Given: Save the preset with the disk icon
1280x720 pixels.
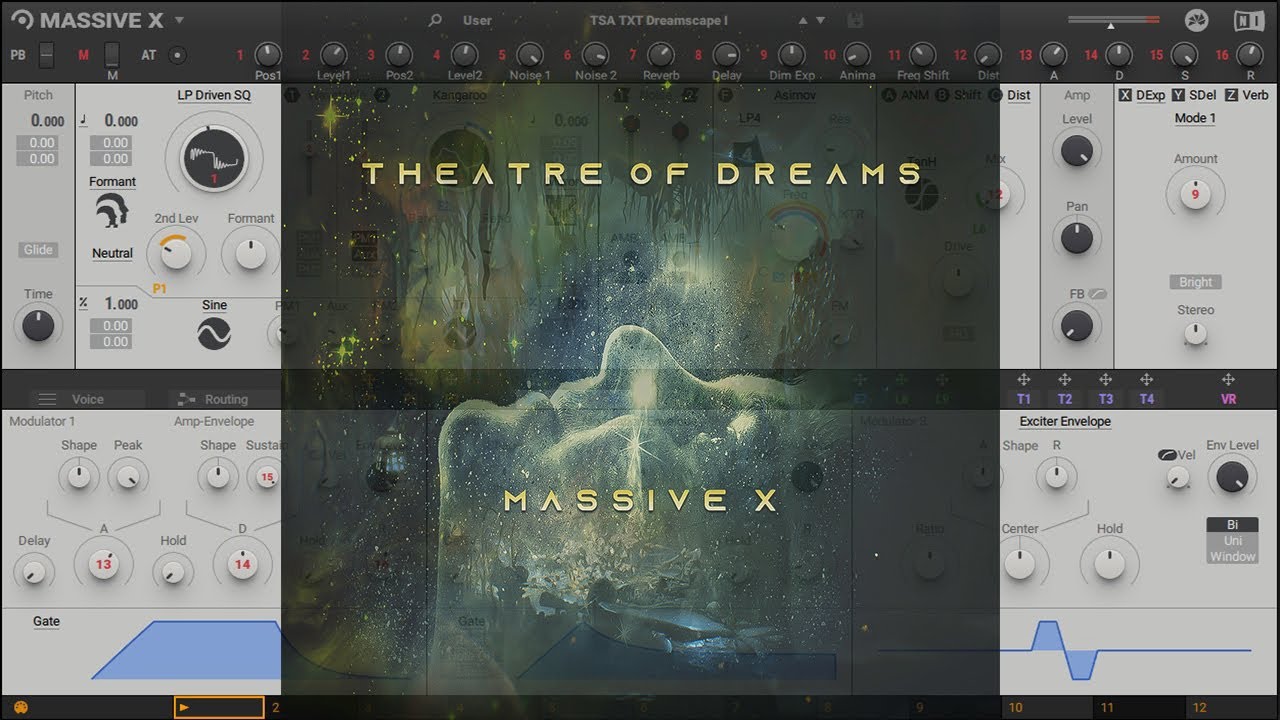Looking at the screenshot, I should 855,20.
